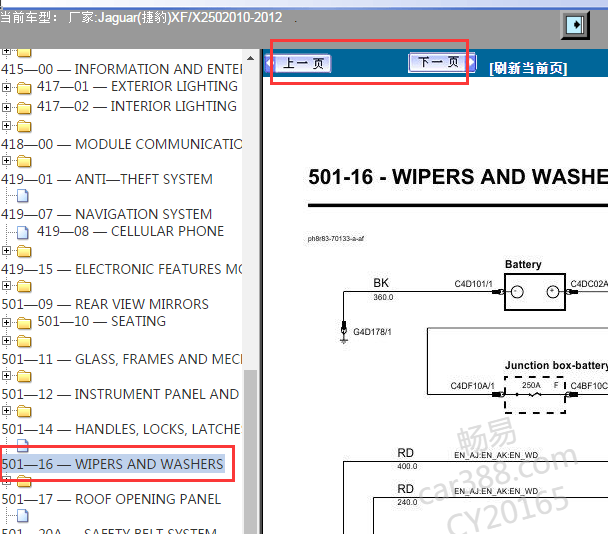Open 419—07 NAVIGATION SYSTEM entry

pos(107,214)
